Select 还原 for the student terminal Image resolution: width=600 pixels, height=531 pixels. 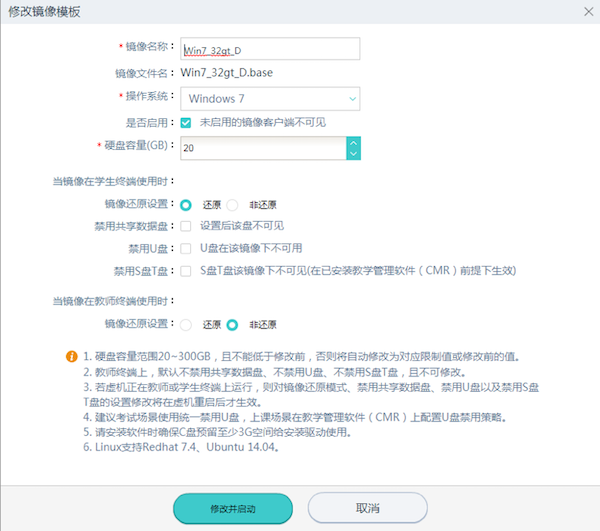(x=186, y=204)
